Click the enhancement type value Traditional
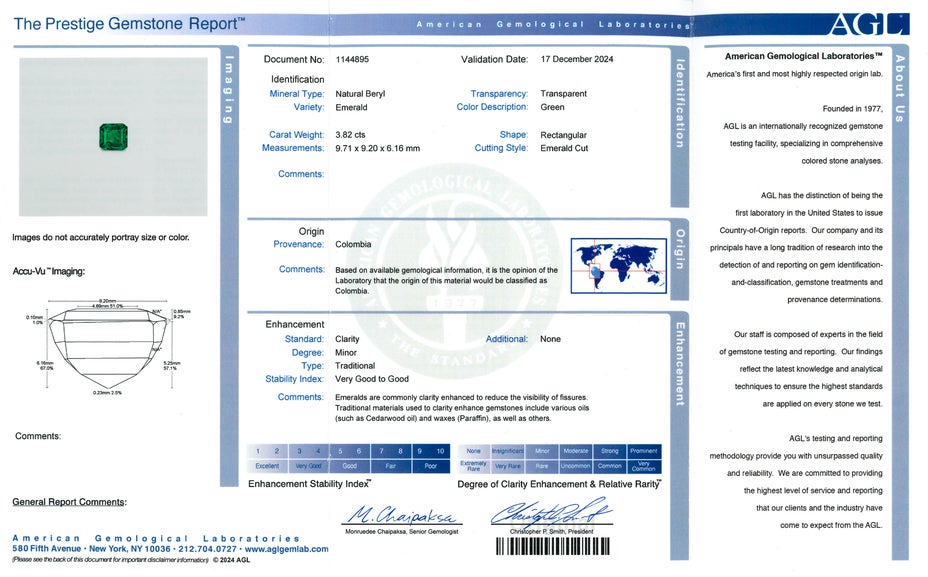Viewport: 928px width, 577px height. click(x=355, y=366)
